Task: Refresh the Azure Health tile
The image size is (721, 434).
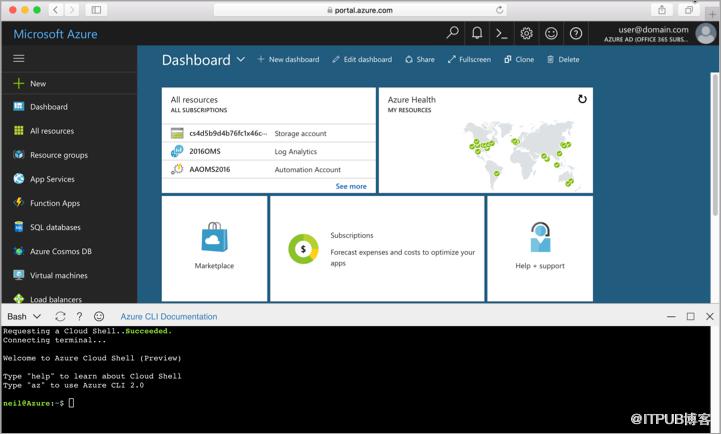Action: [582, 99]
